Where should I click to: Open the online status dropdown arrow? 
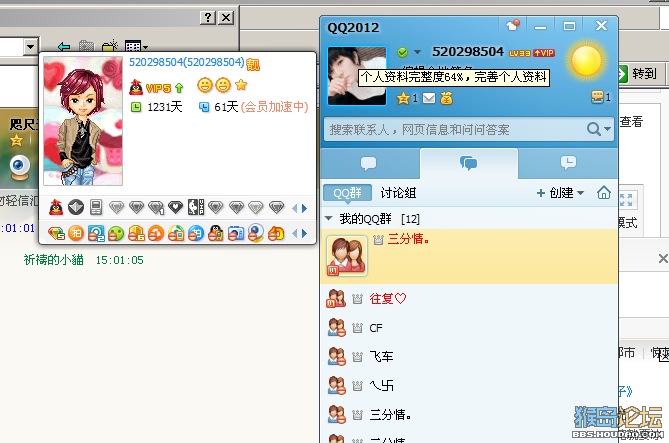(417, 52)
